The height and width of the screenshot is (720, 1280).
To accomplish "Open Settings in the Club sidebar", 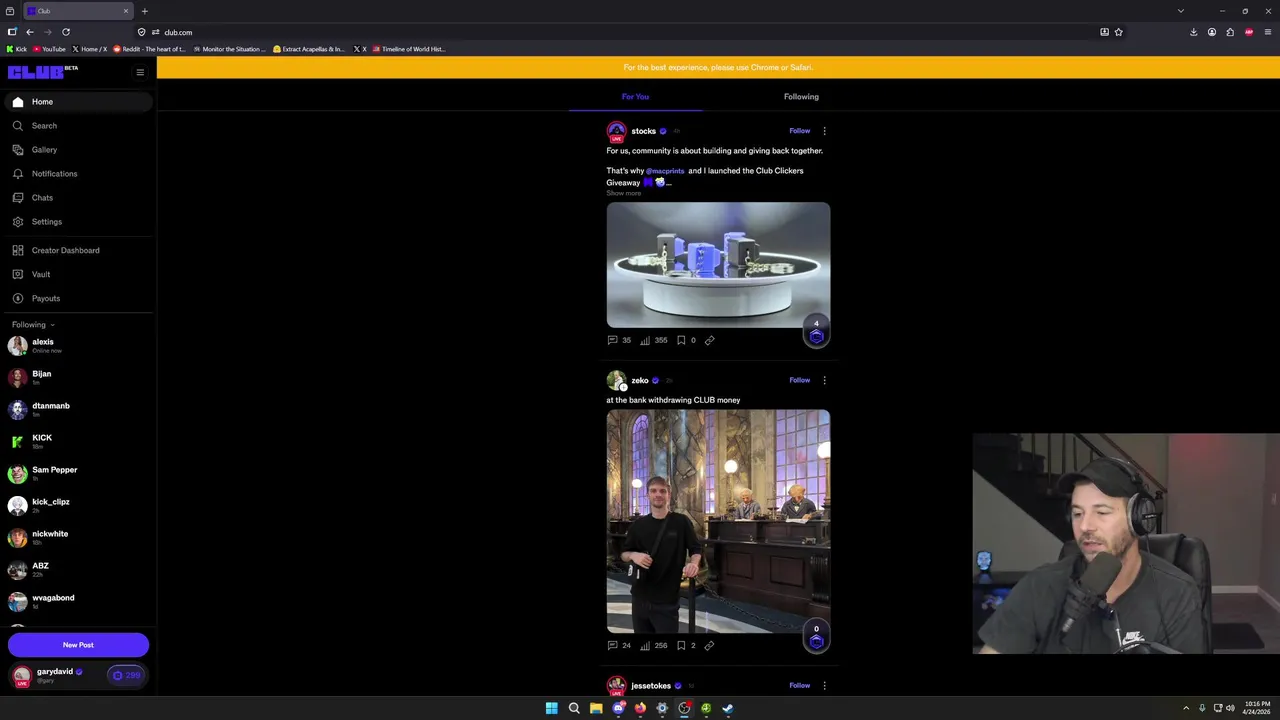I will pyautogui.click(x=77, y=222).
